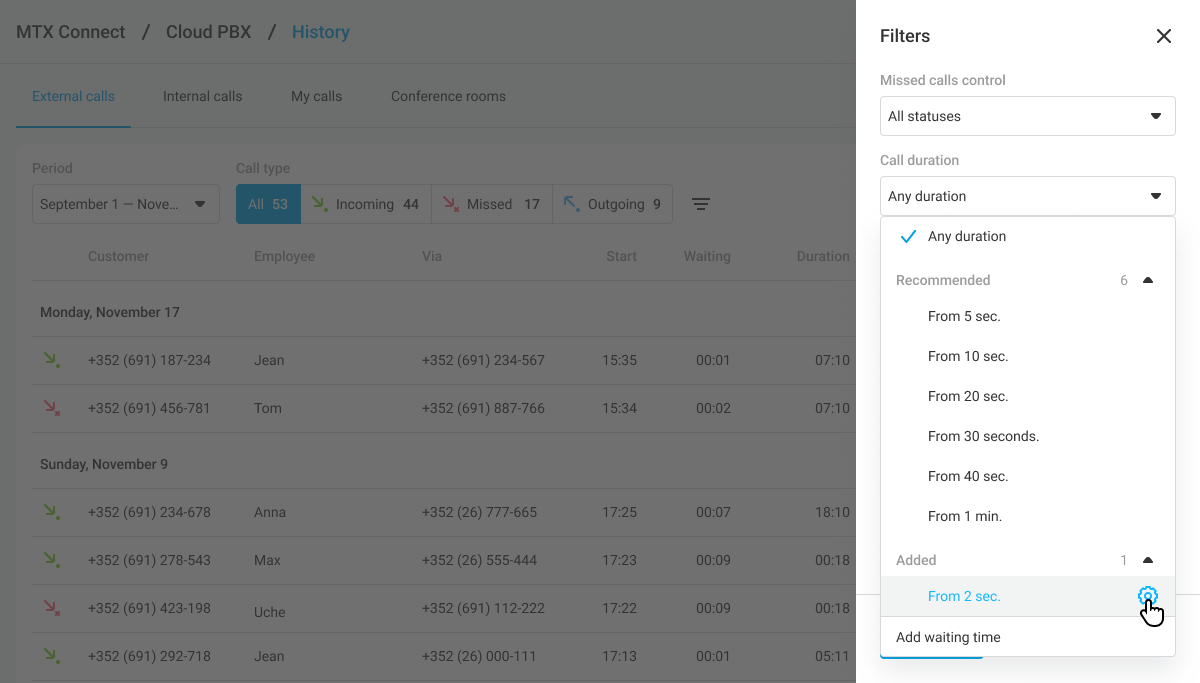Viewport: 1200px width, 683px height.
Task: Open the Period date range dropdown
Action: pyautogui.click(x=125, y=204)
